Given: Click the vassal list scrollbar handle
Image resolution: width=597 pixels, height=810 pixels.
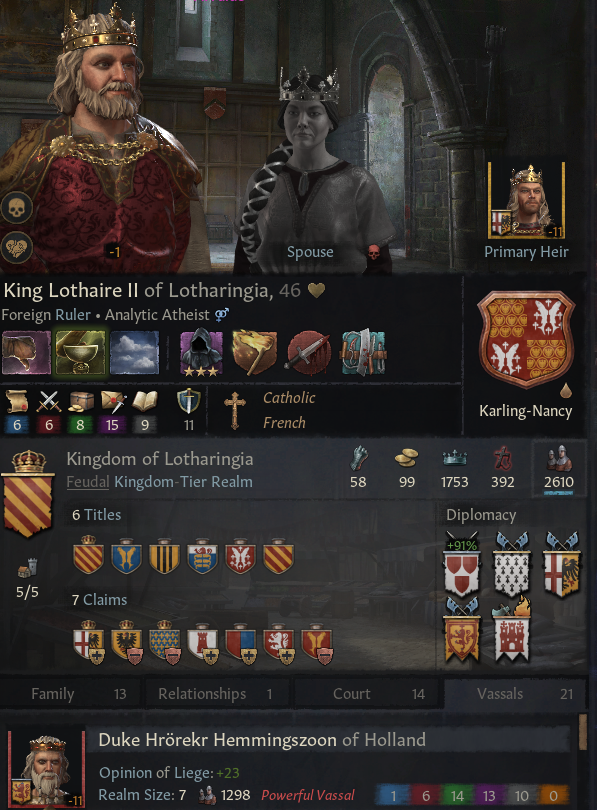Looking at the screenshot, I should [583, 731].
